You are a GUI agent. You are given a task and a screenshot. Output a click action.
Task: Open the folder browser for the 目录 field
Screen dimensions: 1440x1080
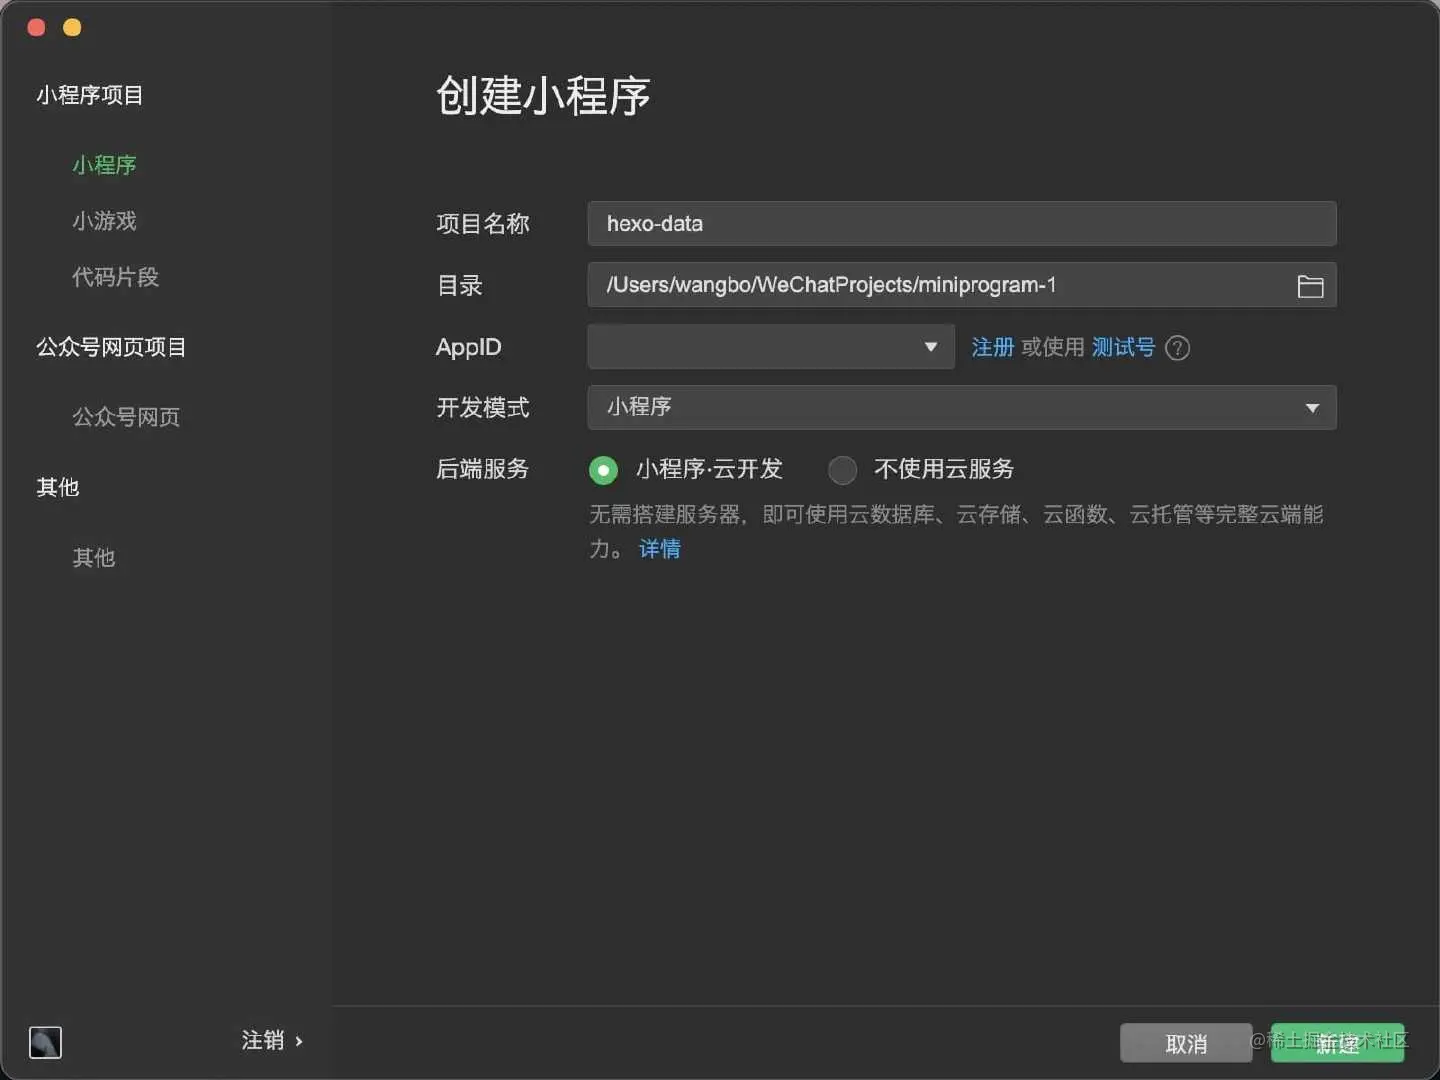1310,286
